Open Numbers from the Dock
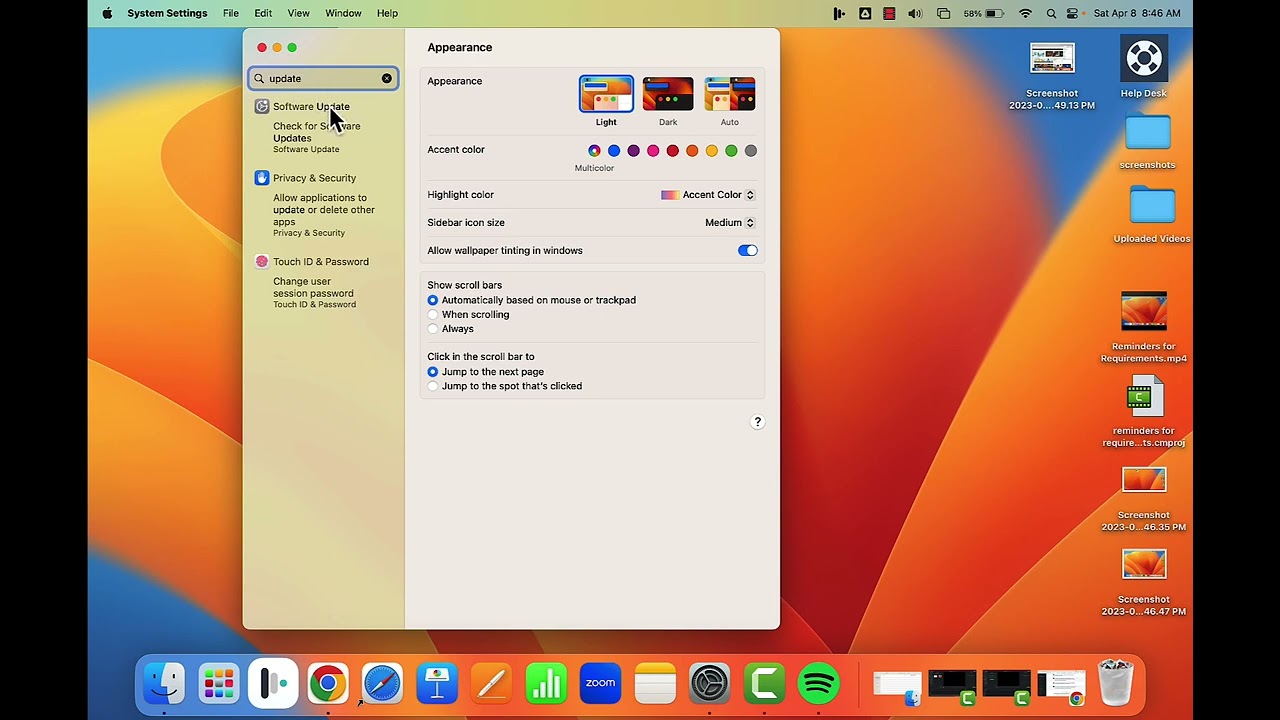 (x=546, y=684)
